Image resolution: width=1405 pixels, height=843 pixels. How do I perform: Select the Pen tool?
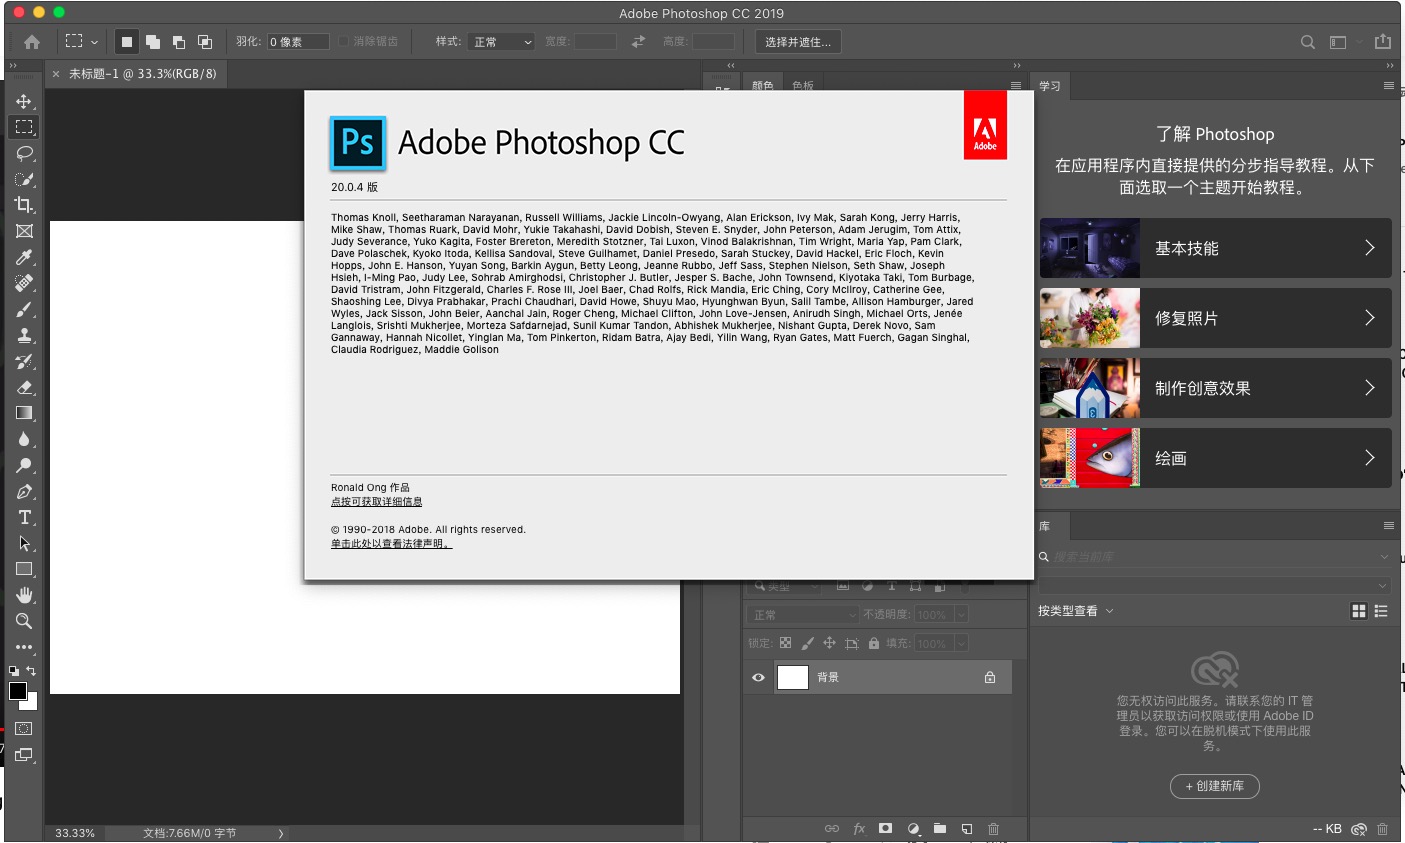[x=24, y=491]
